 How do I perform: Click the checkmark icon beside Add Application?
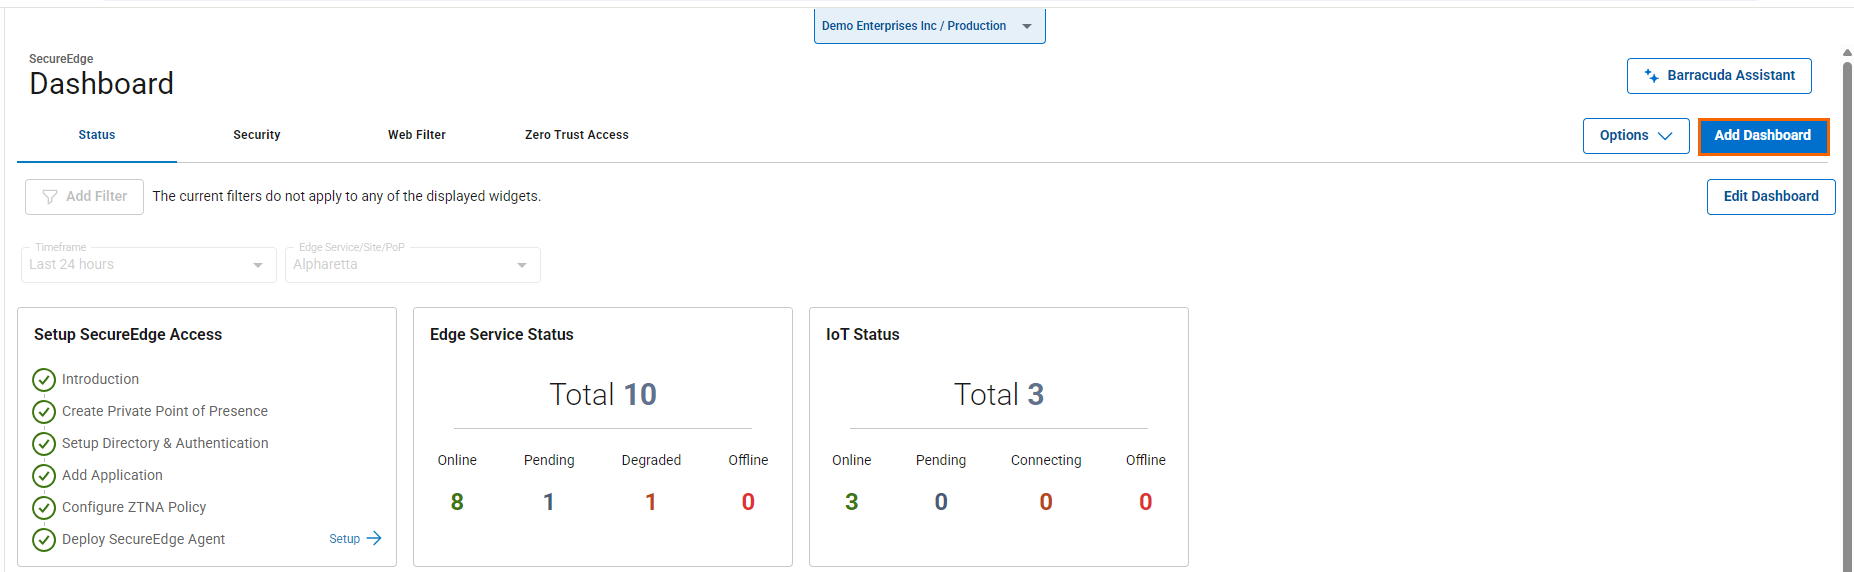44,476
